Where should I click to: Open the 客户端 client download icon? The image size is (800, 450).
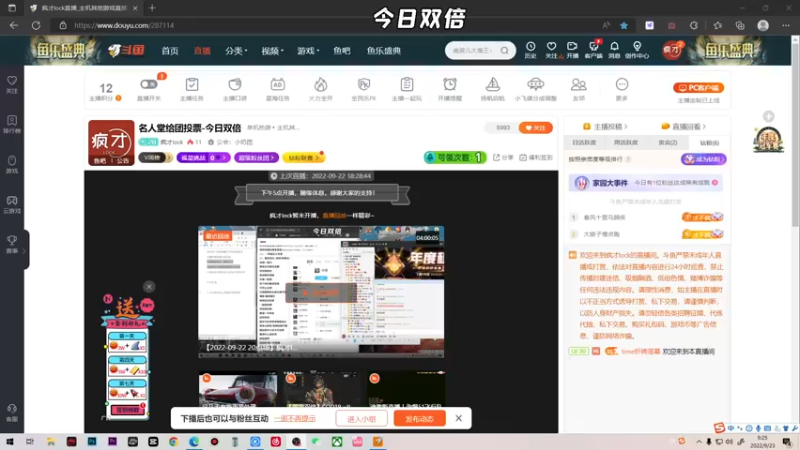593,50
